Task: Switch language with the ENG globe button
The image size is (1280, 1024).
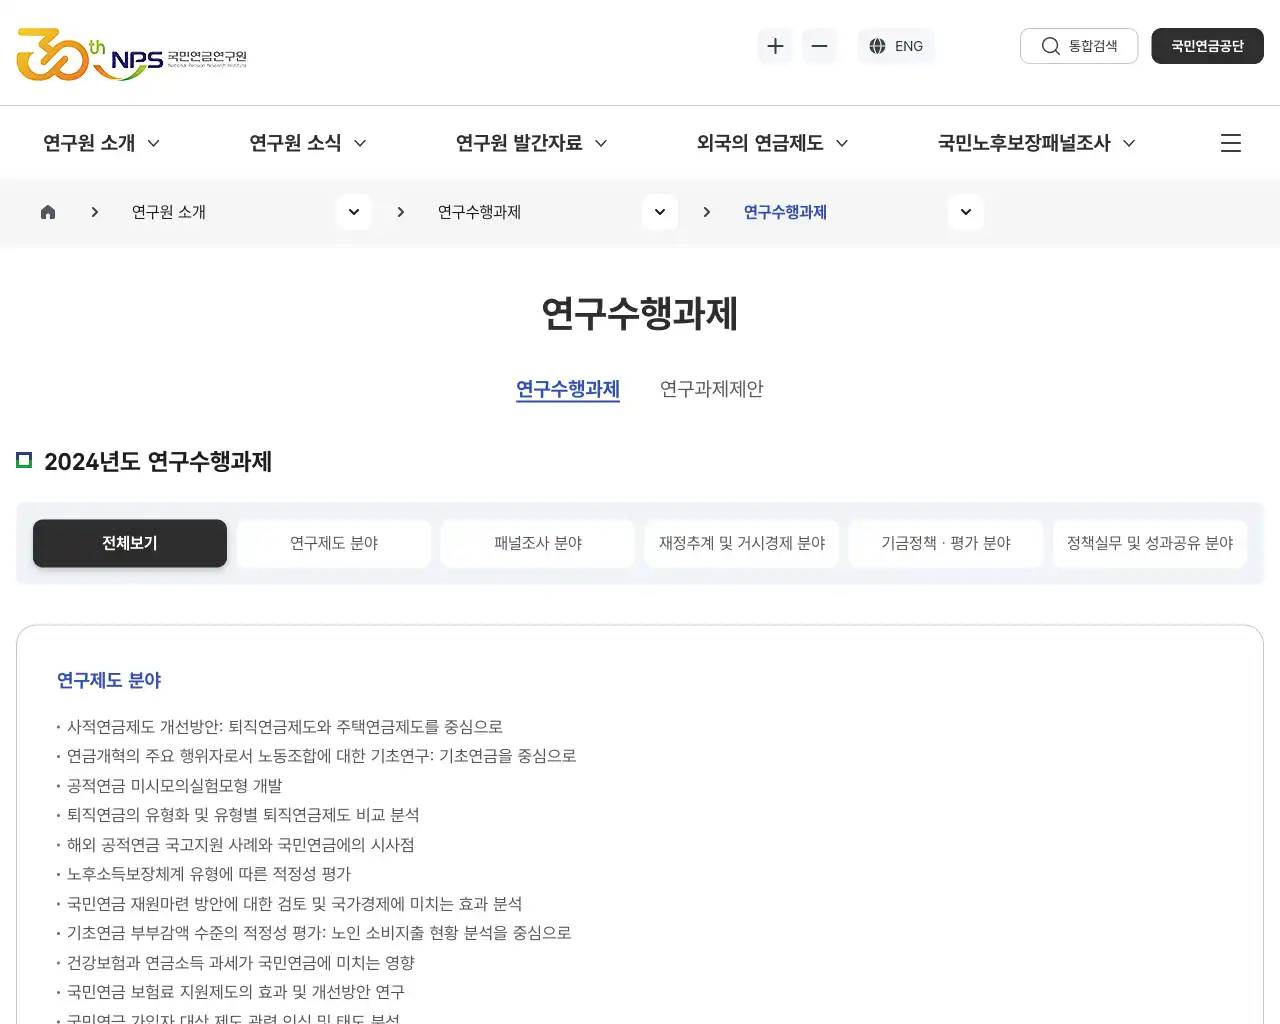Action: tap(896, 46)
